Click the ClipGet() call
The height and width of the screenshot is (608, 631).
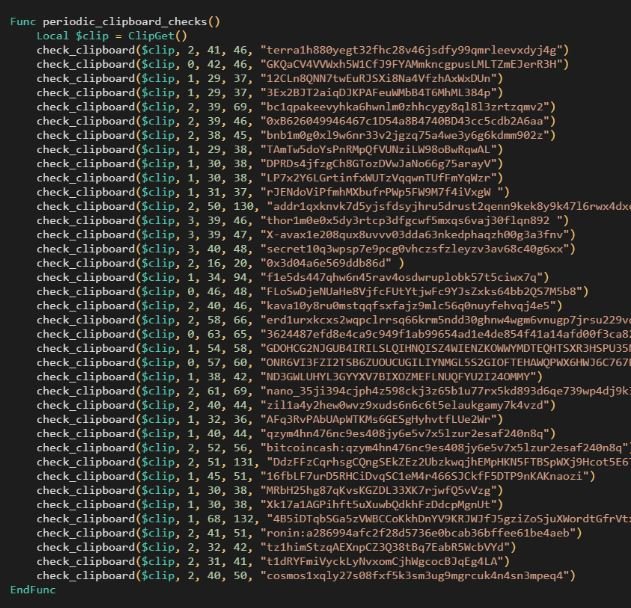(158, 36)
